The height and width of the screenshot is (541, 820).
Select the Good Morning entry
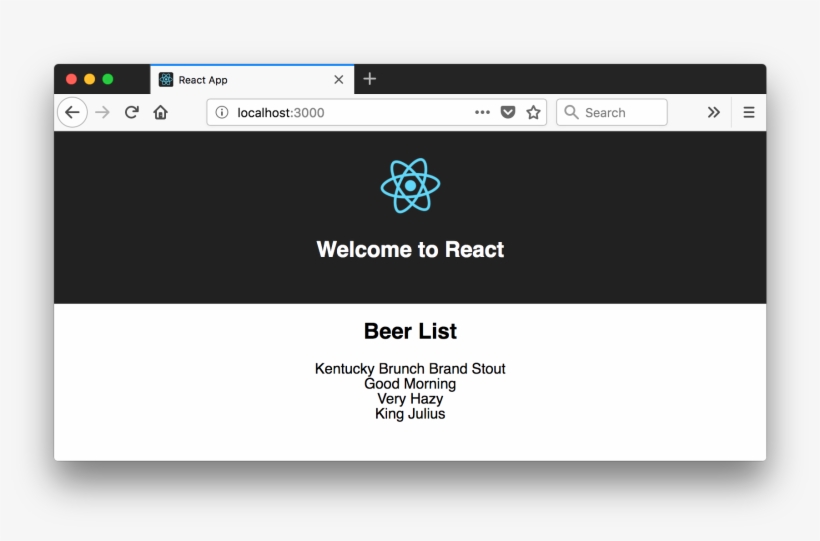pyautogui.click(x=411, y=384)
